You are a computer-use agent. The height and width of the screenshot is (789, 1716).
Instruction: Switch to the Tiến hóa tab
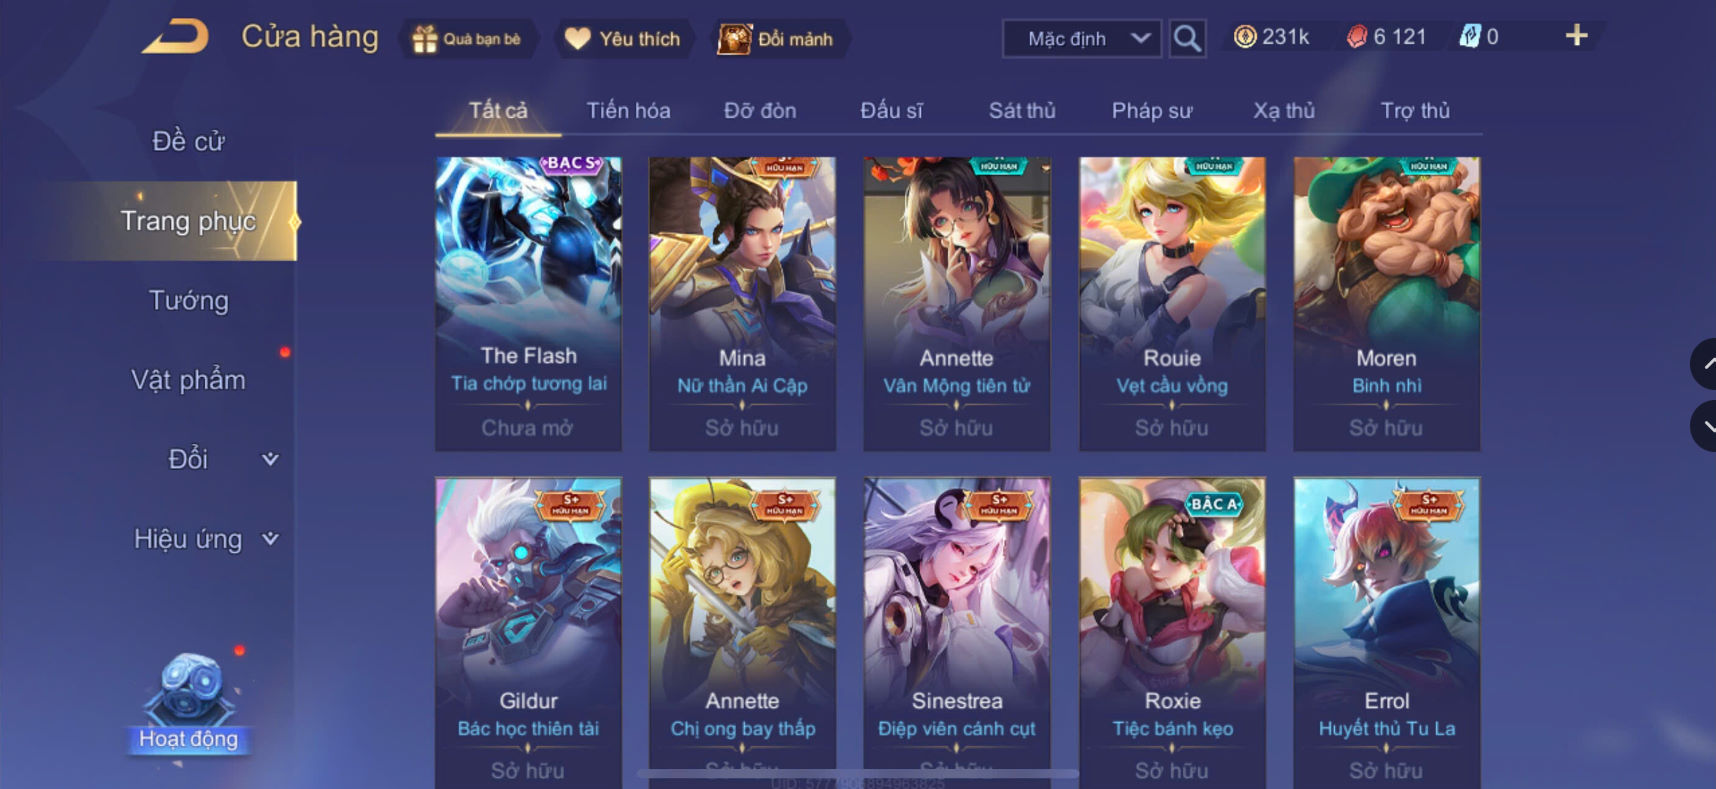point(628,111)
